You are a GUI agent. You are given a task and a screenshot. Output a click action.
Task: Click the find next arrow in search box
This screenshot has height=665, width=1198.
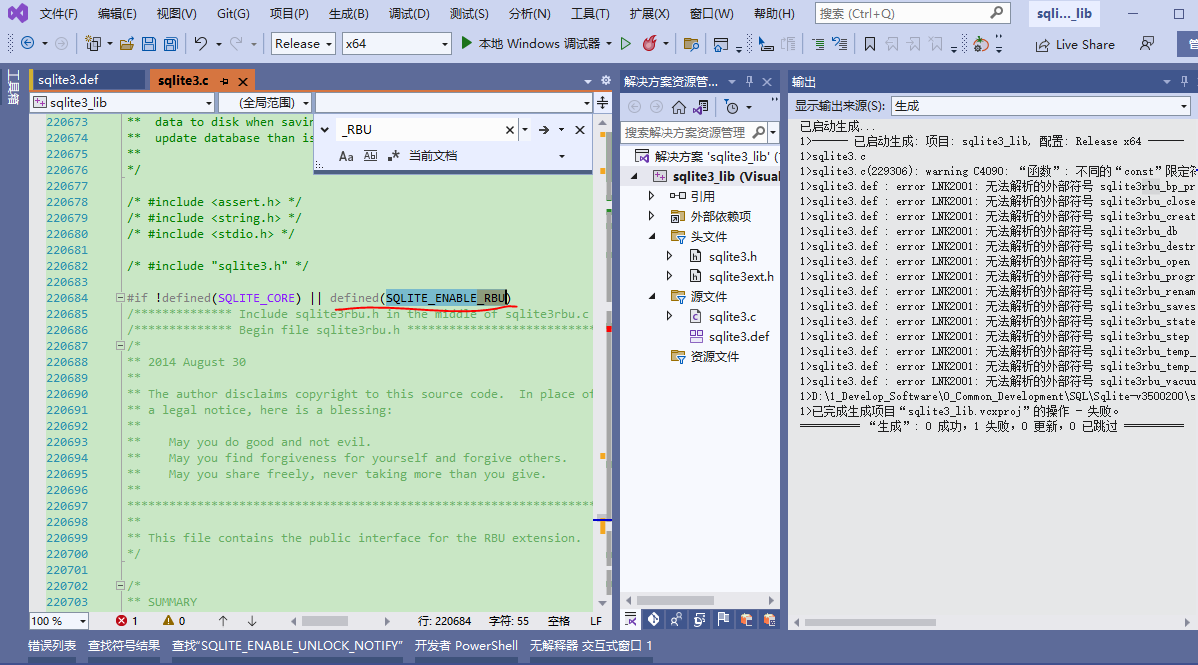coord(544,130)
